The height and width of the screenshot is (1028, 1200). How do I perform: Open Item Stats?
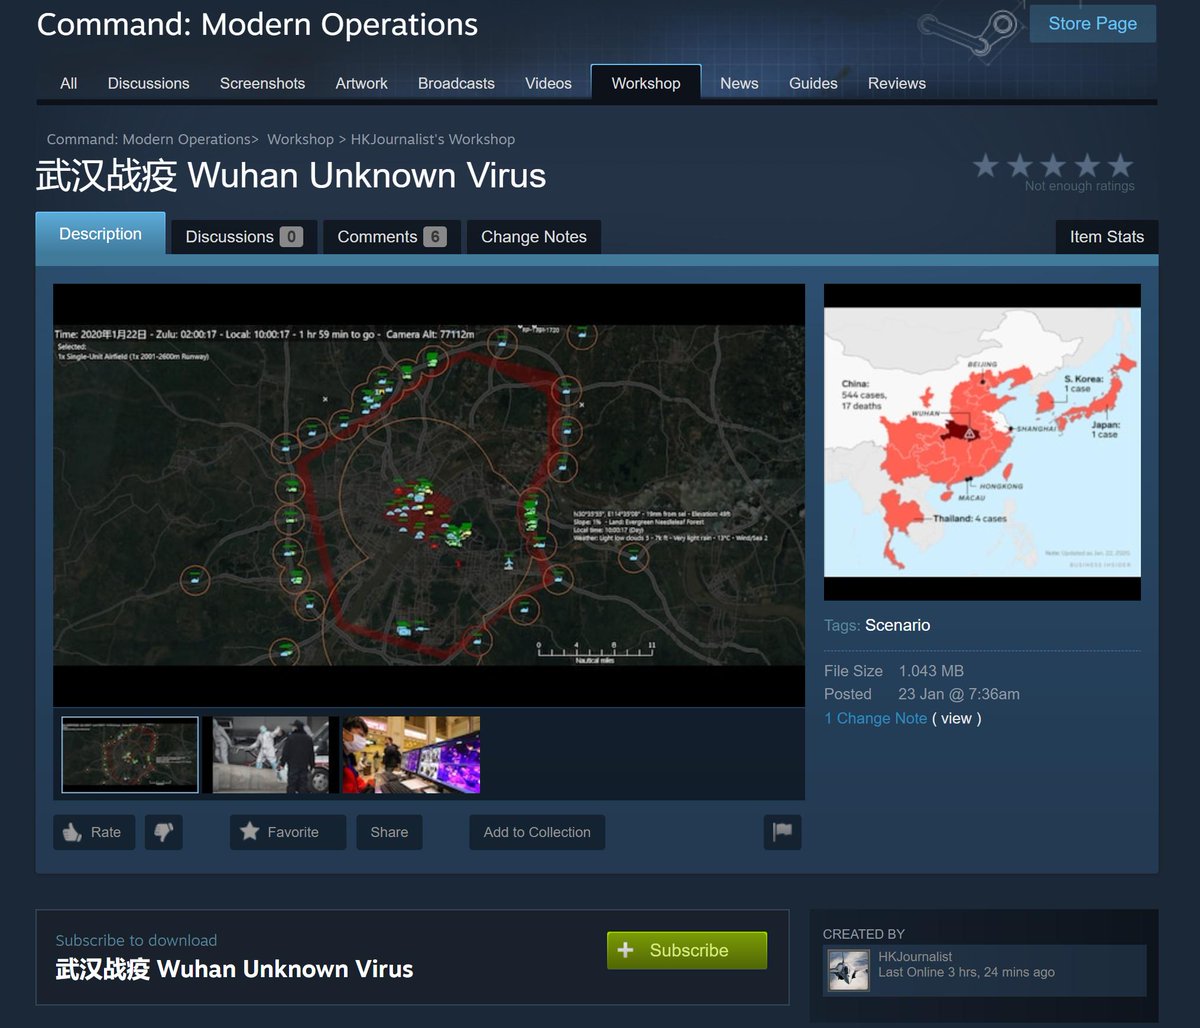coord(1107,237)
